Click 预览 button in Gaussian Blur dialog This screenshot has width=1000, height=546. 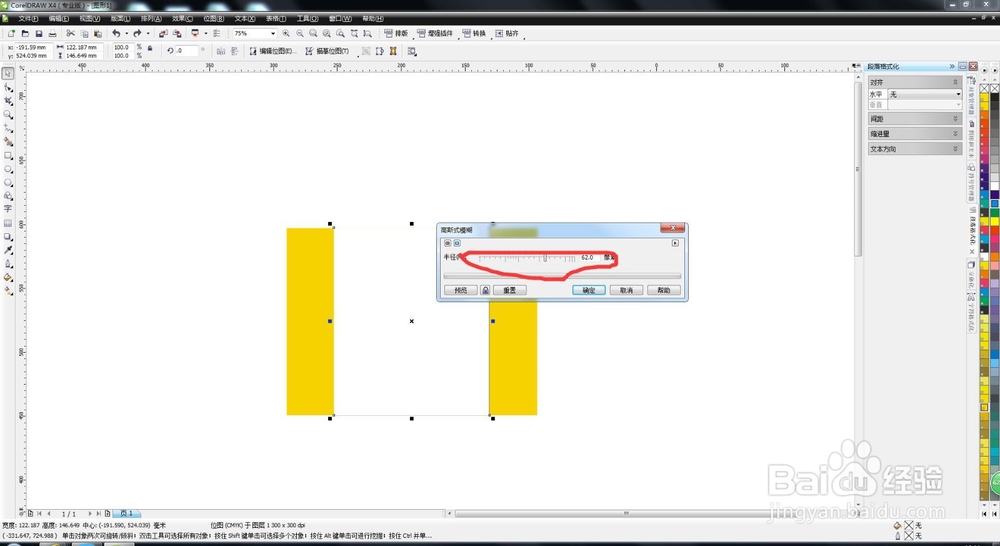click(x=460, y=290)
